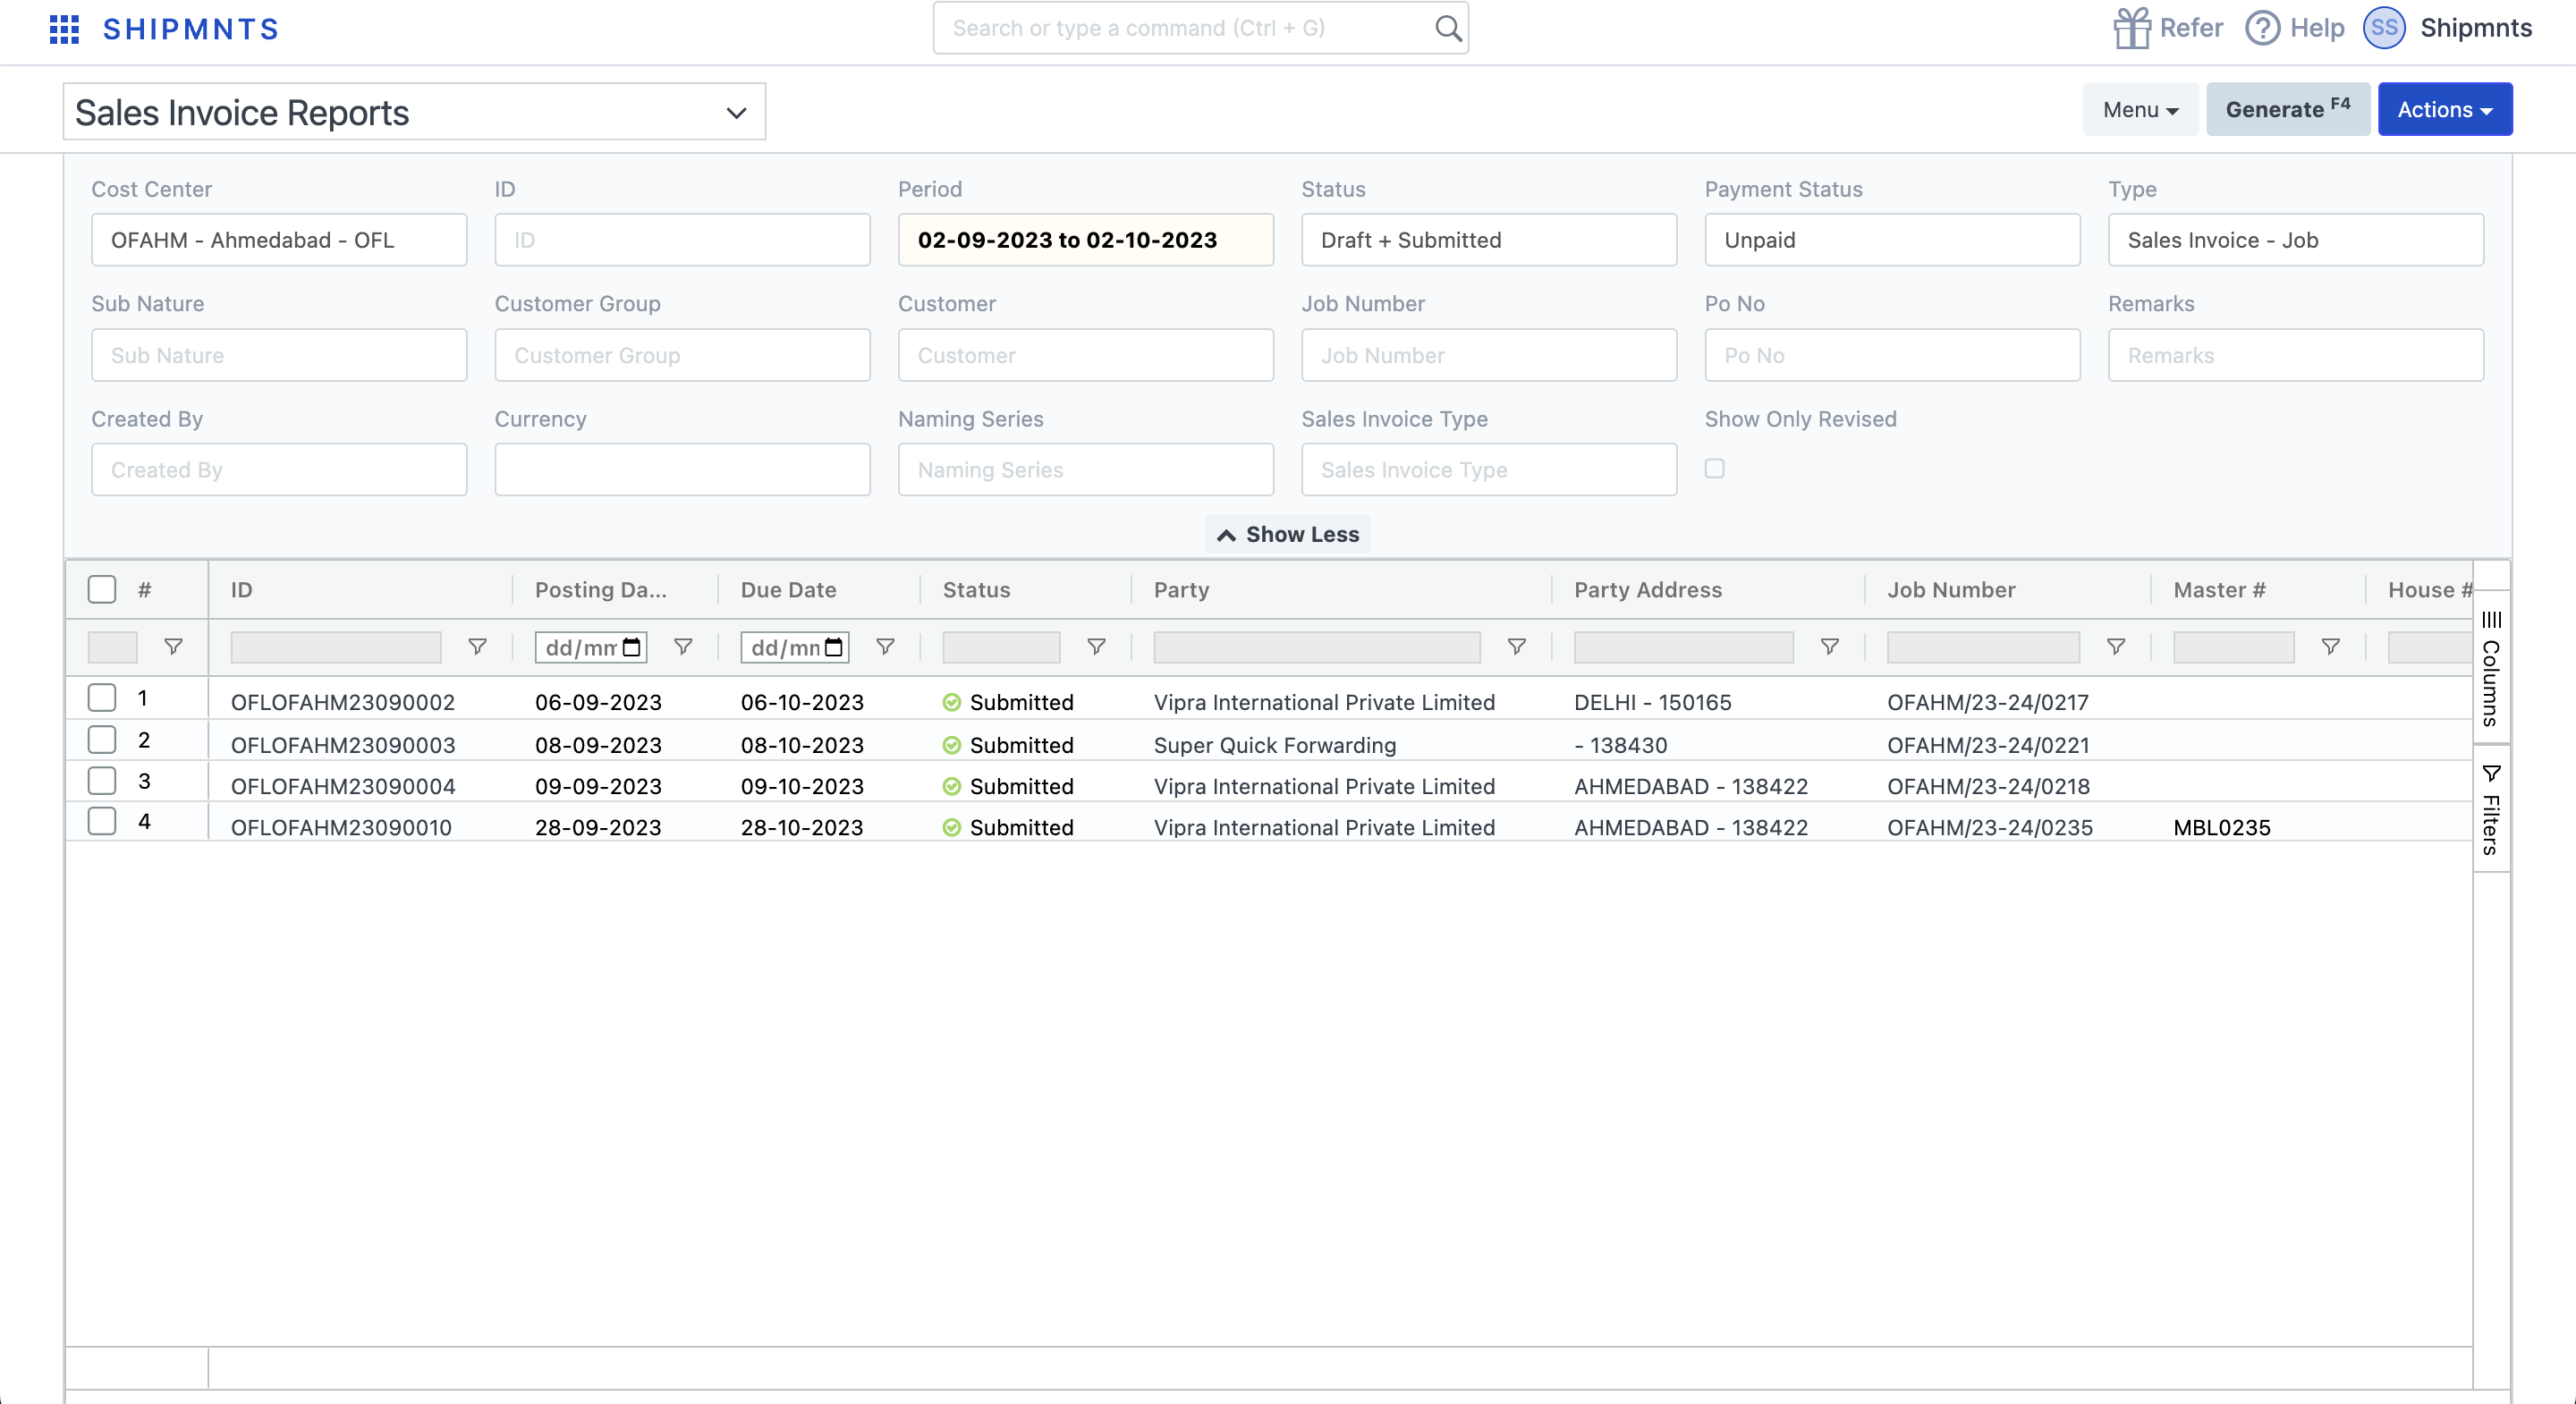Viewport: 2576px width, 1404px height.
Task: Open the Cost Center OFAHM field
Action: click(279, 240)
